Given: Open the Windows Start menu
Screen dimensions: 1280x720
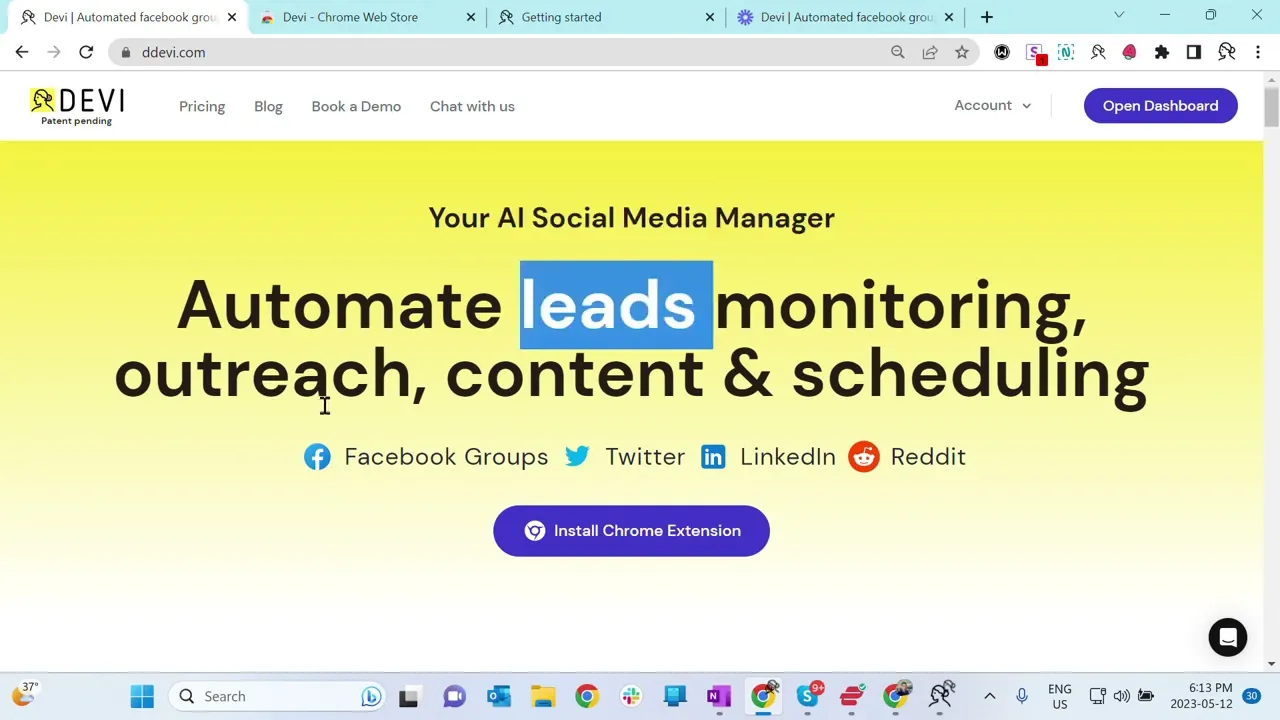Looking at the screenshot, I should coord(142,696).
